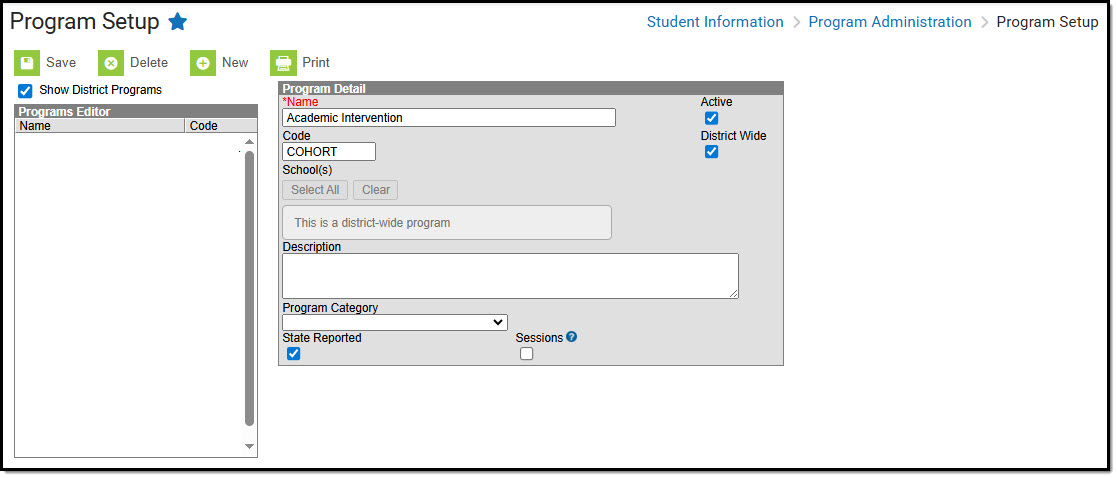Open the Program Category dropdown

[395, 322]
